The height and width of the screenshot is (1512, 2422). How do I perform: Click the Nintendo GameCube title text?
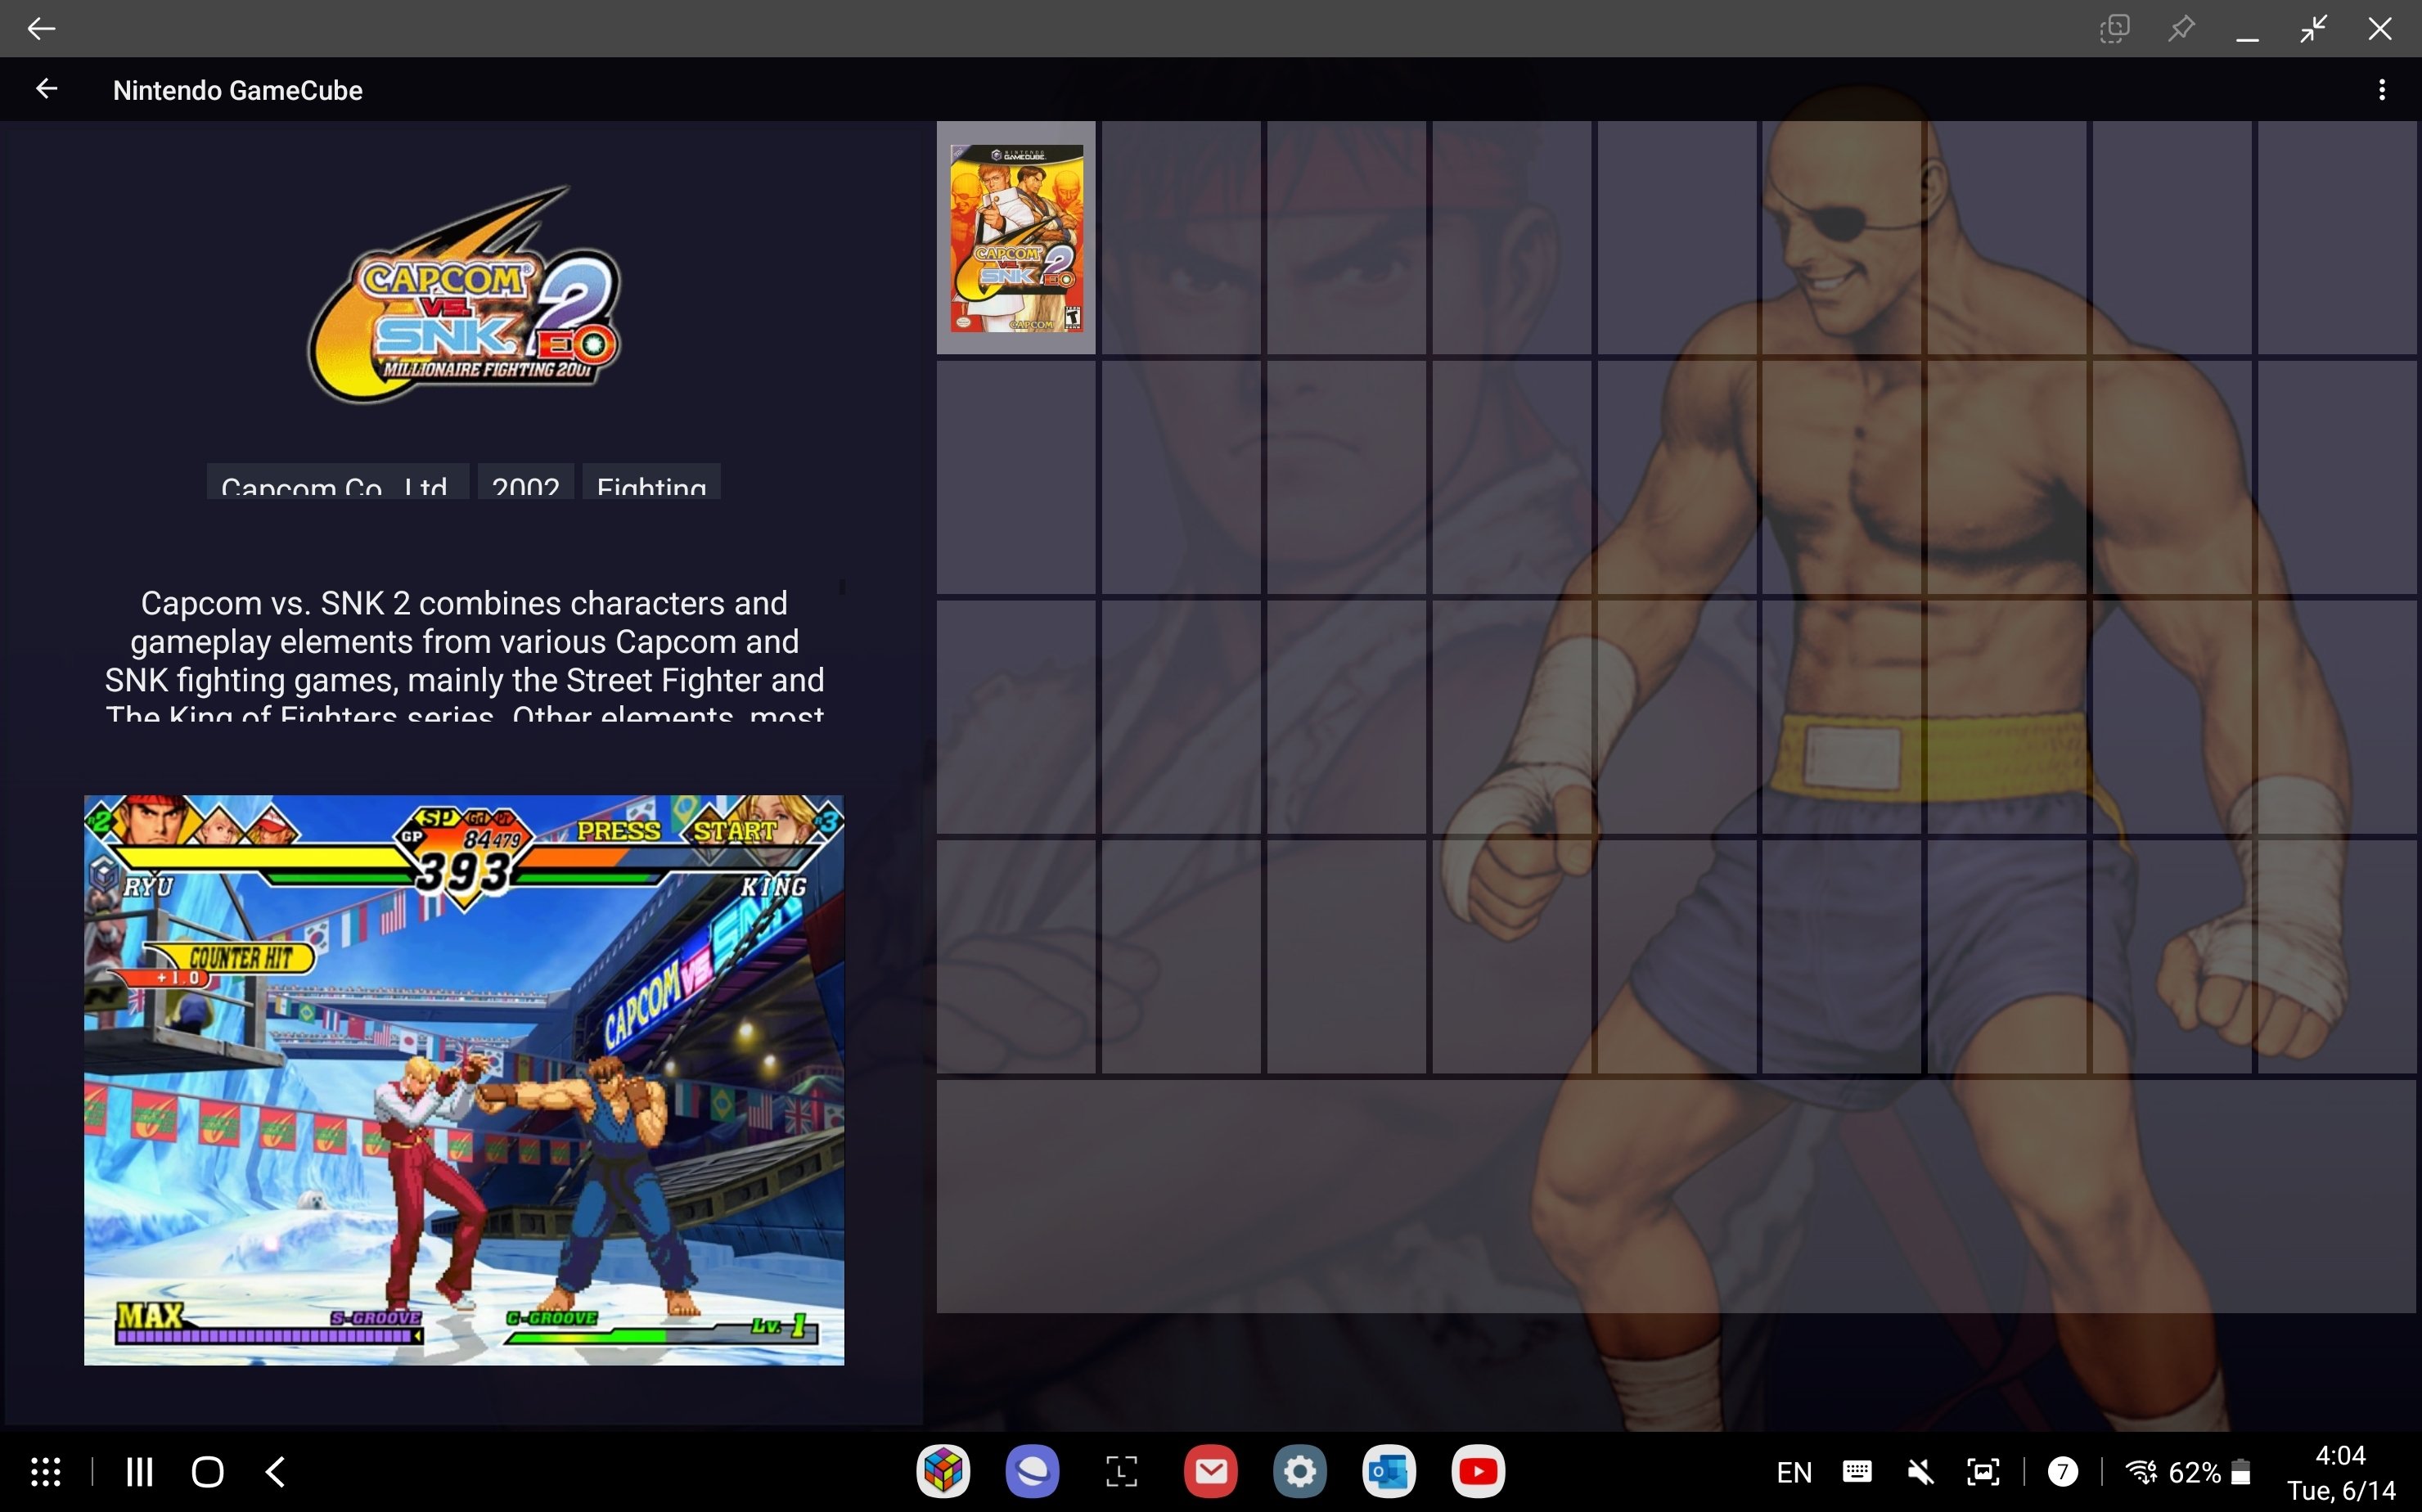tap(237, 90)
